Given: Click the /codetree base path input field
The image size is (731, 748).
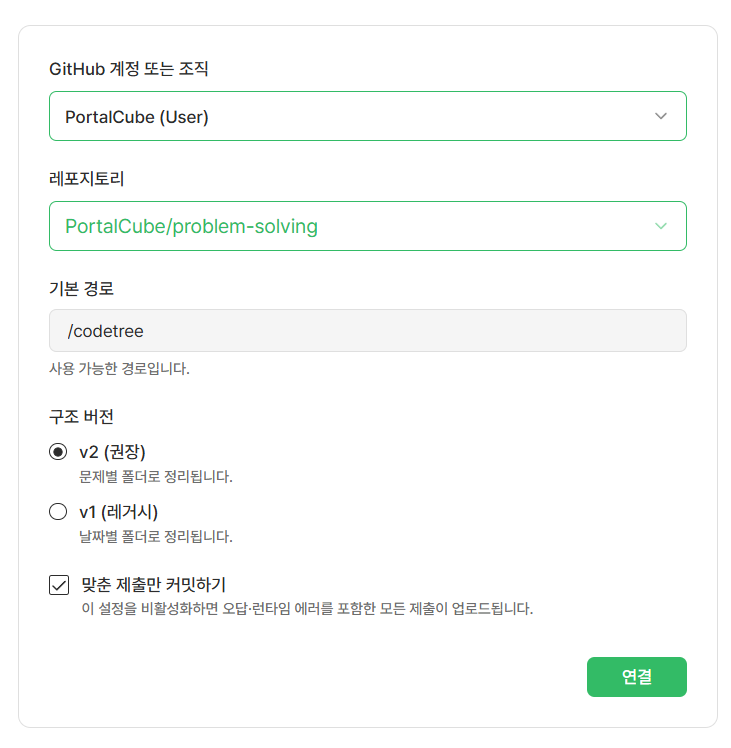Looking at the screenshot, I should pyautogui.click(x=367, y=331).
